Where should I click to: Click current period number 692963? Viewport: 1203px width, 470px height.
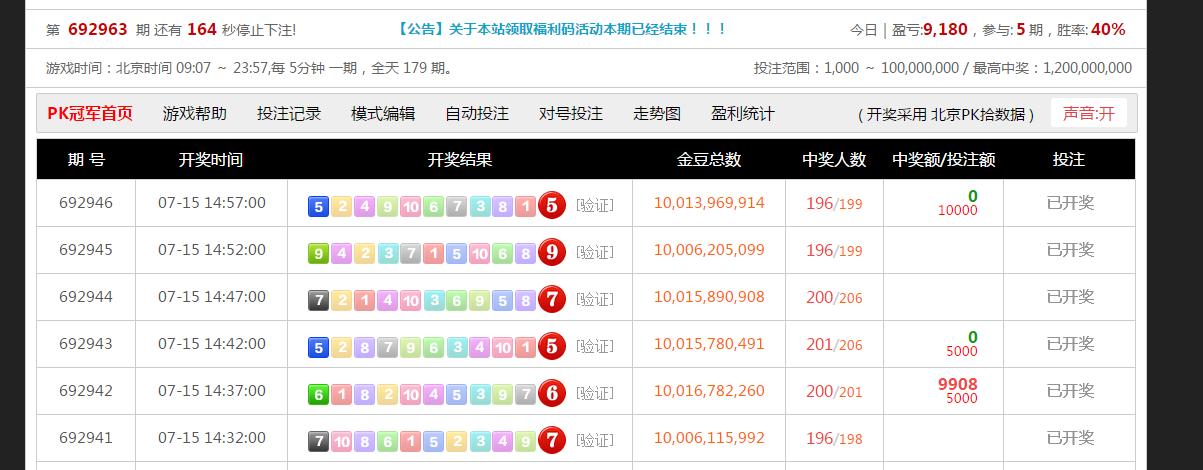(97, 30)
